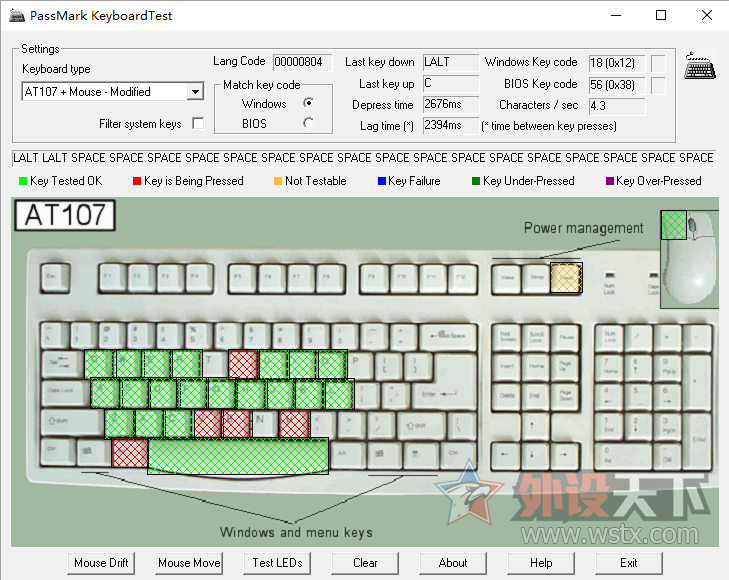Click the Characters / sec value 4.3
The width and height of the screenshot is (729, 580).
point(617,106)
